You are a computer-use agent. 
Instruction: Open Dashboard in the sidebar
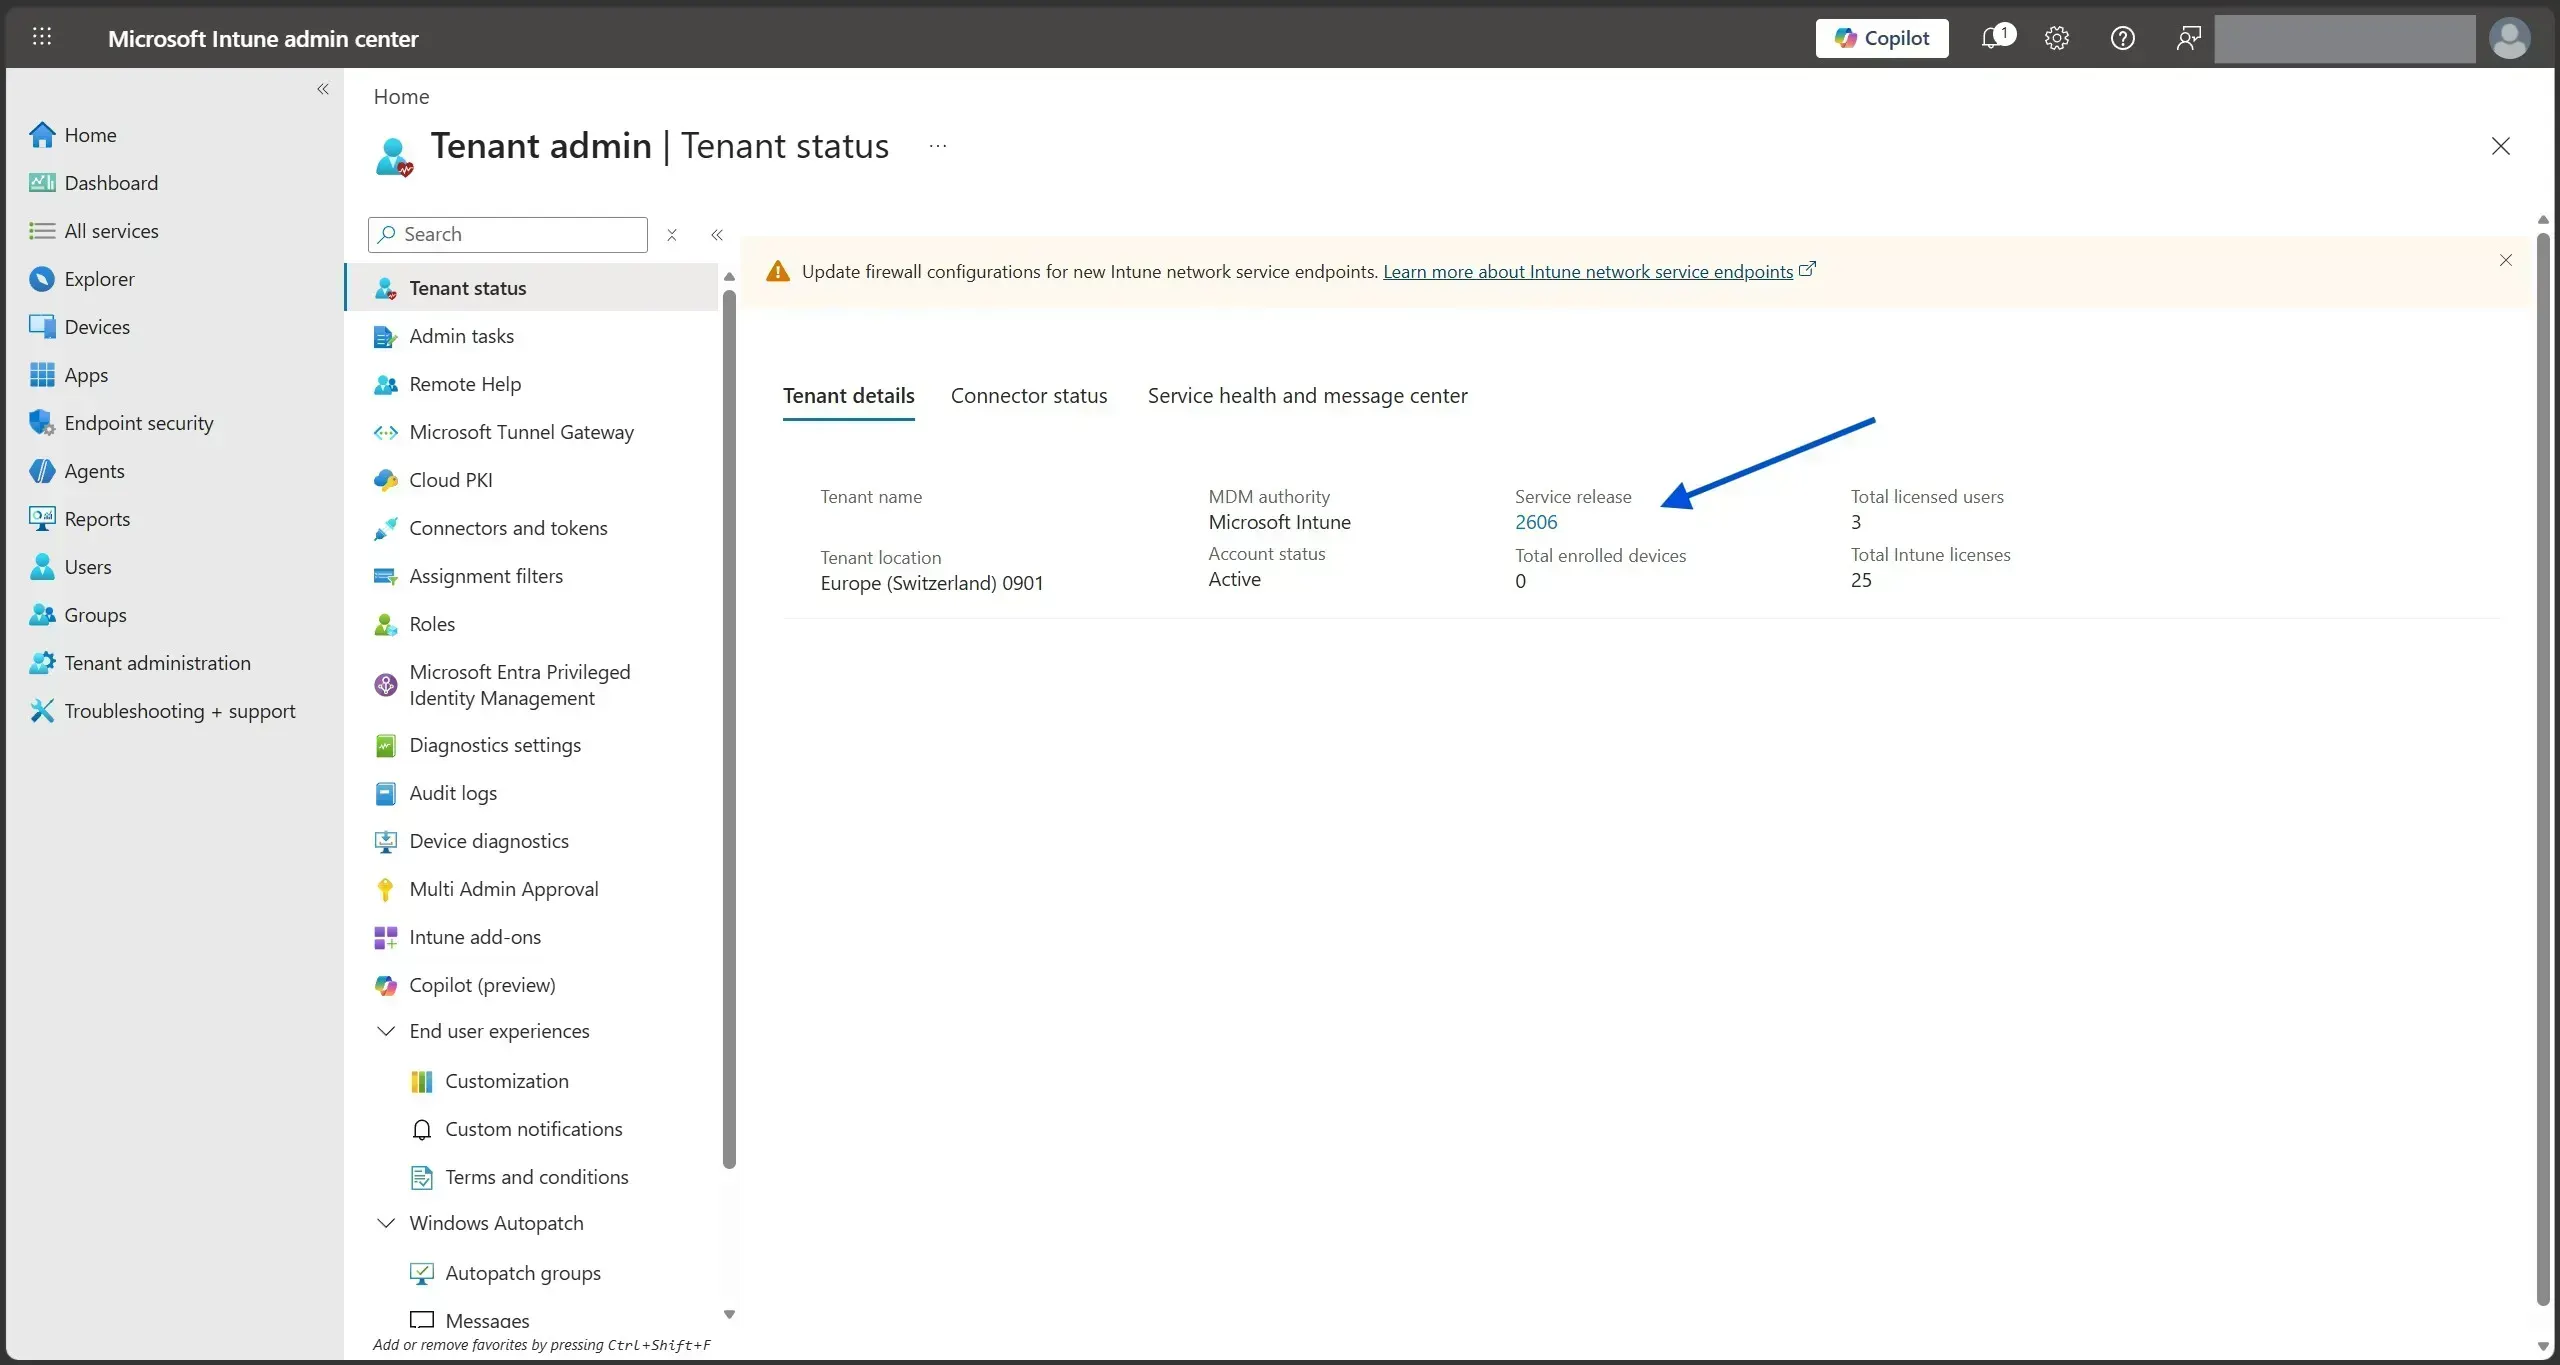click(110, 183)
